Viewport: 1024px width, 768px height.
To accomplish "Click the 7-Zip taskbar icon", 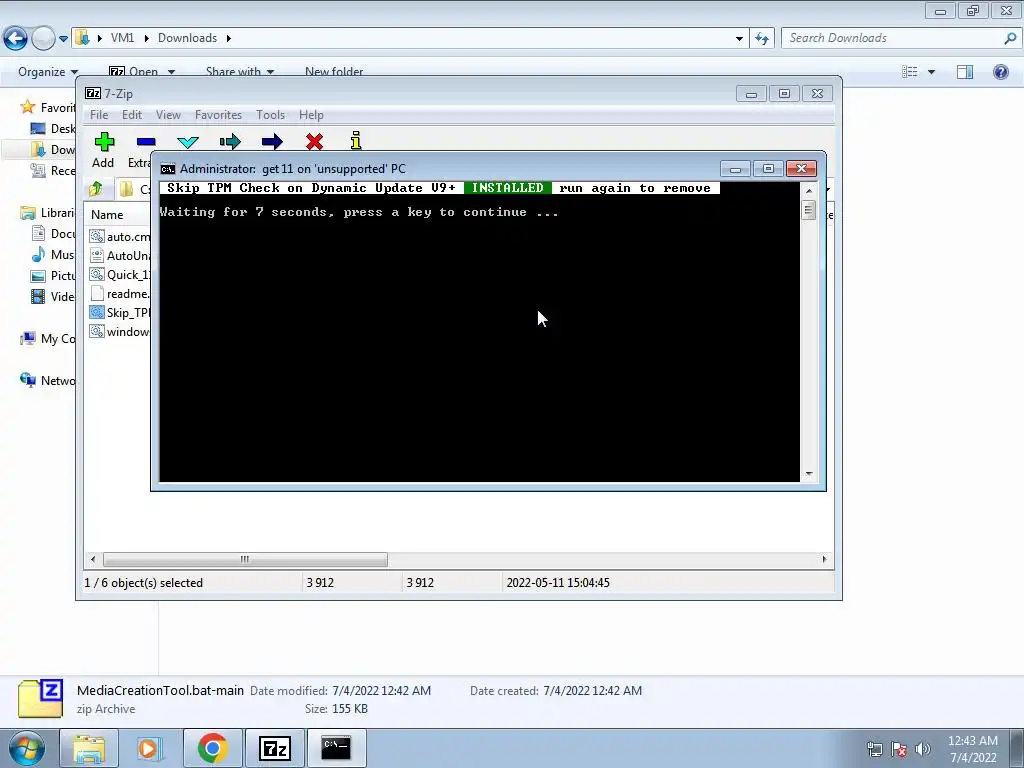I will coord(274,748).
